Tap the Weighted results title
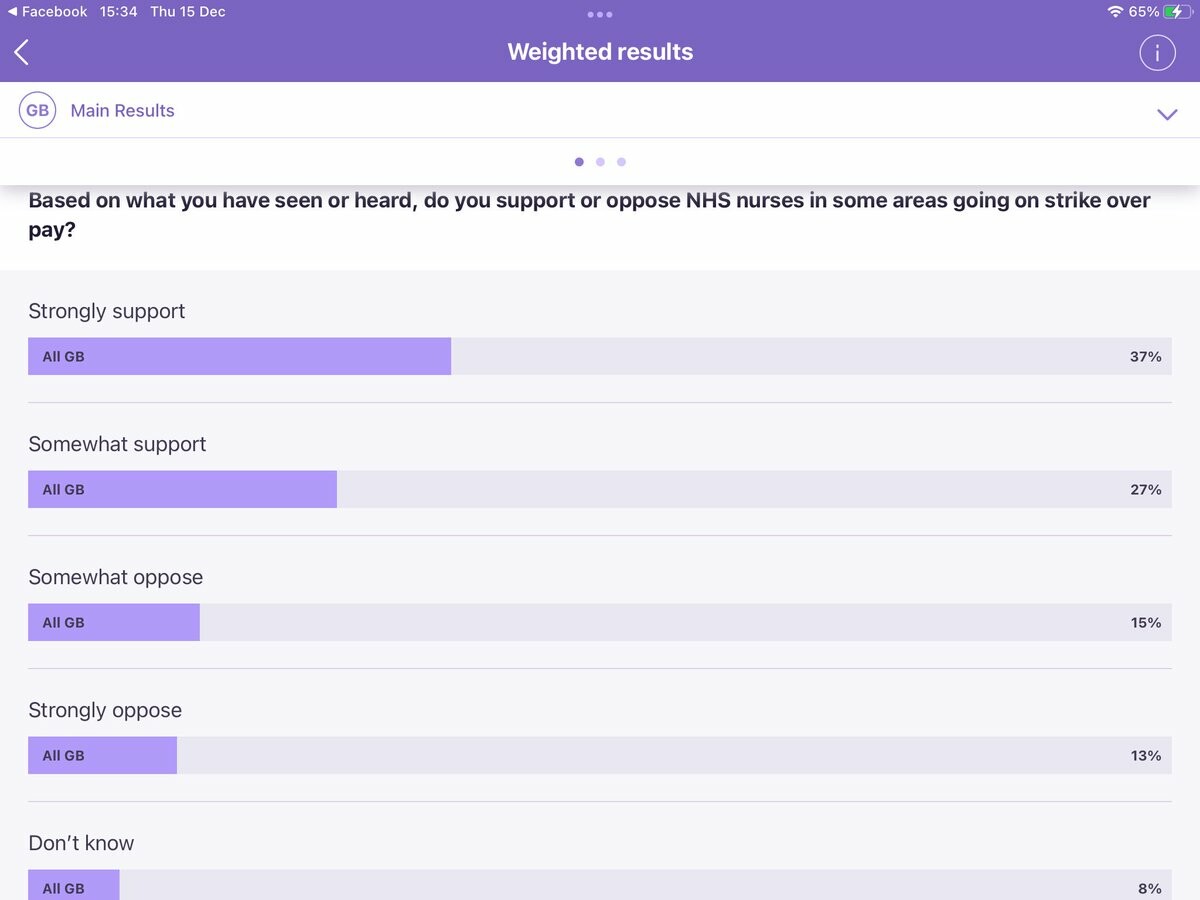This screenshot has width=1200, height=900. click(600, 52)
